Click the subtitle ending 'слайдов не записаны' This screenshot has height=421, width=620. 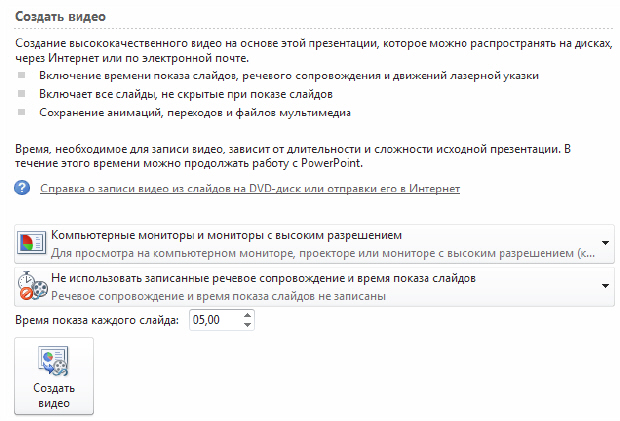[x=218, y=296]
